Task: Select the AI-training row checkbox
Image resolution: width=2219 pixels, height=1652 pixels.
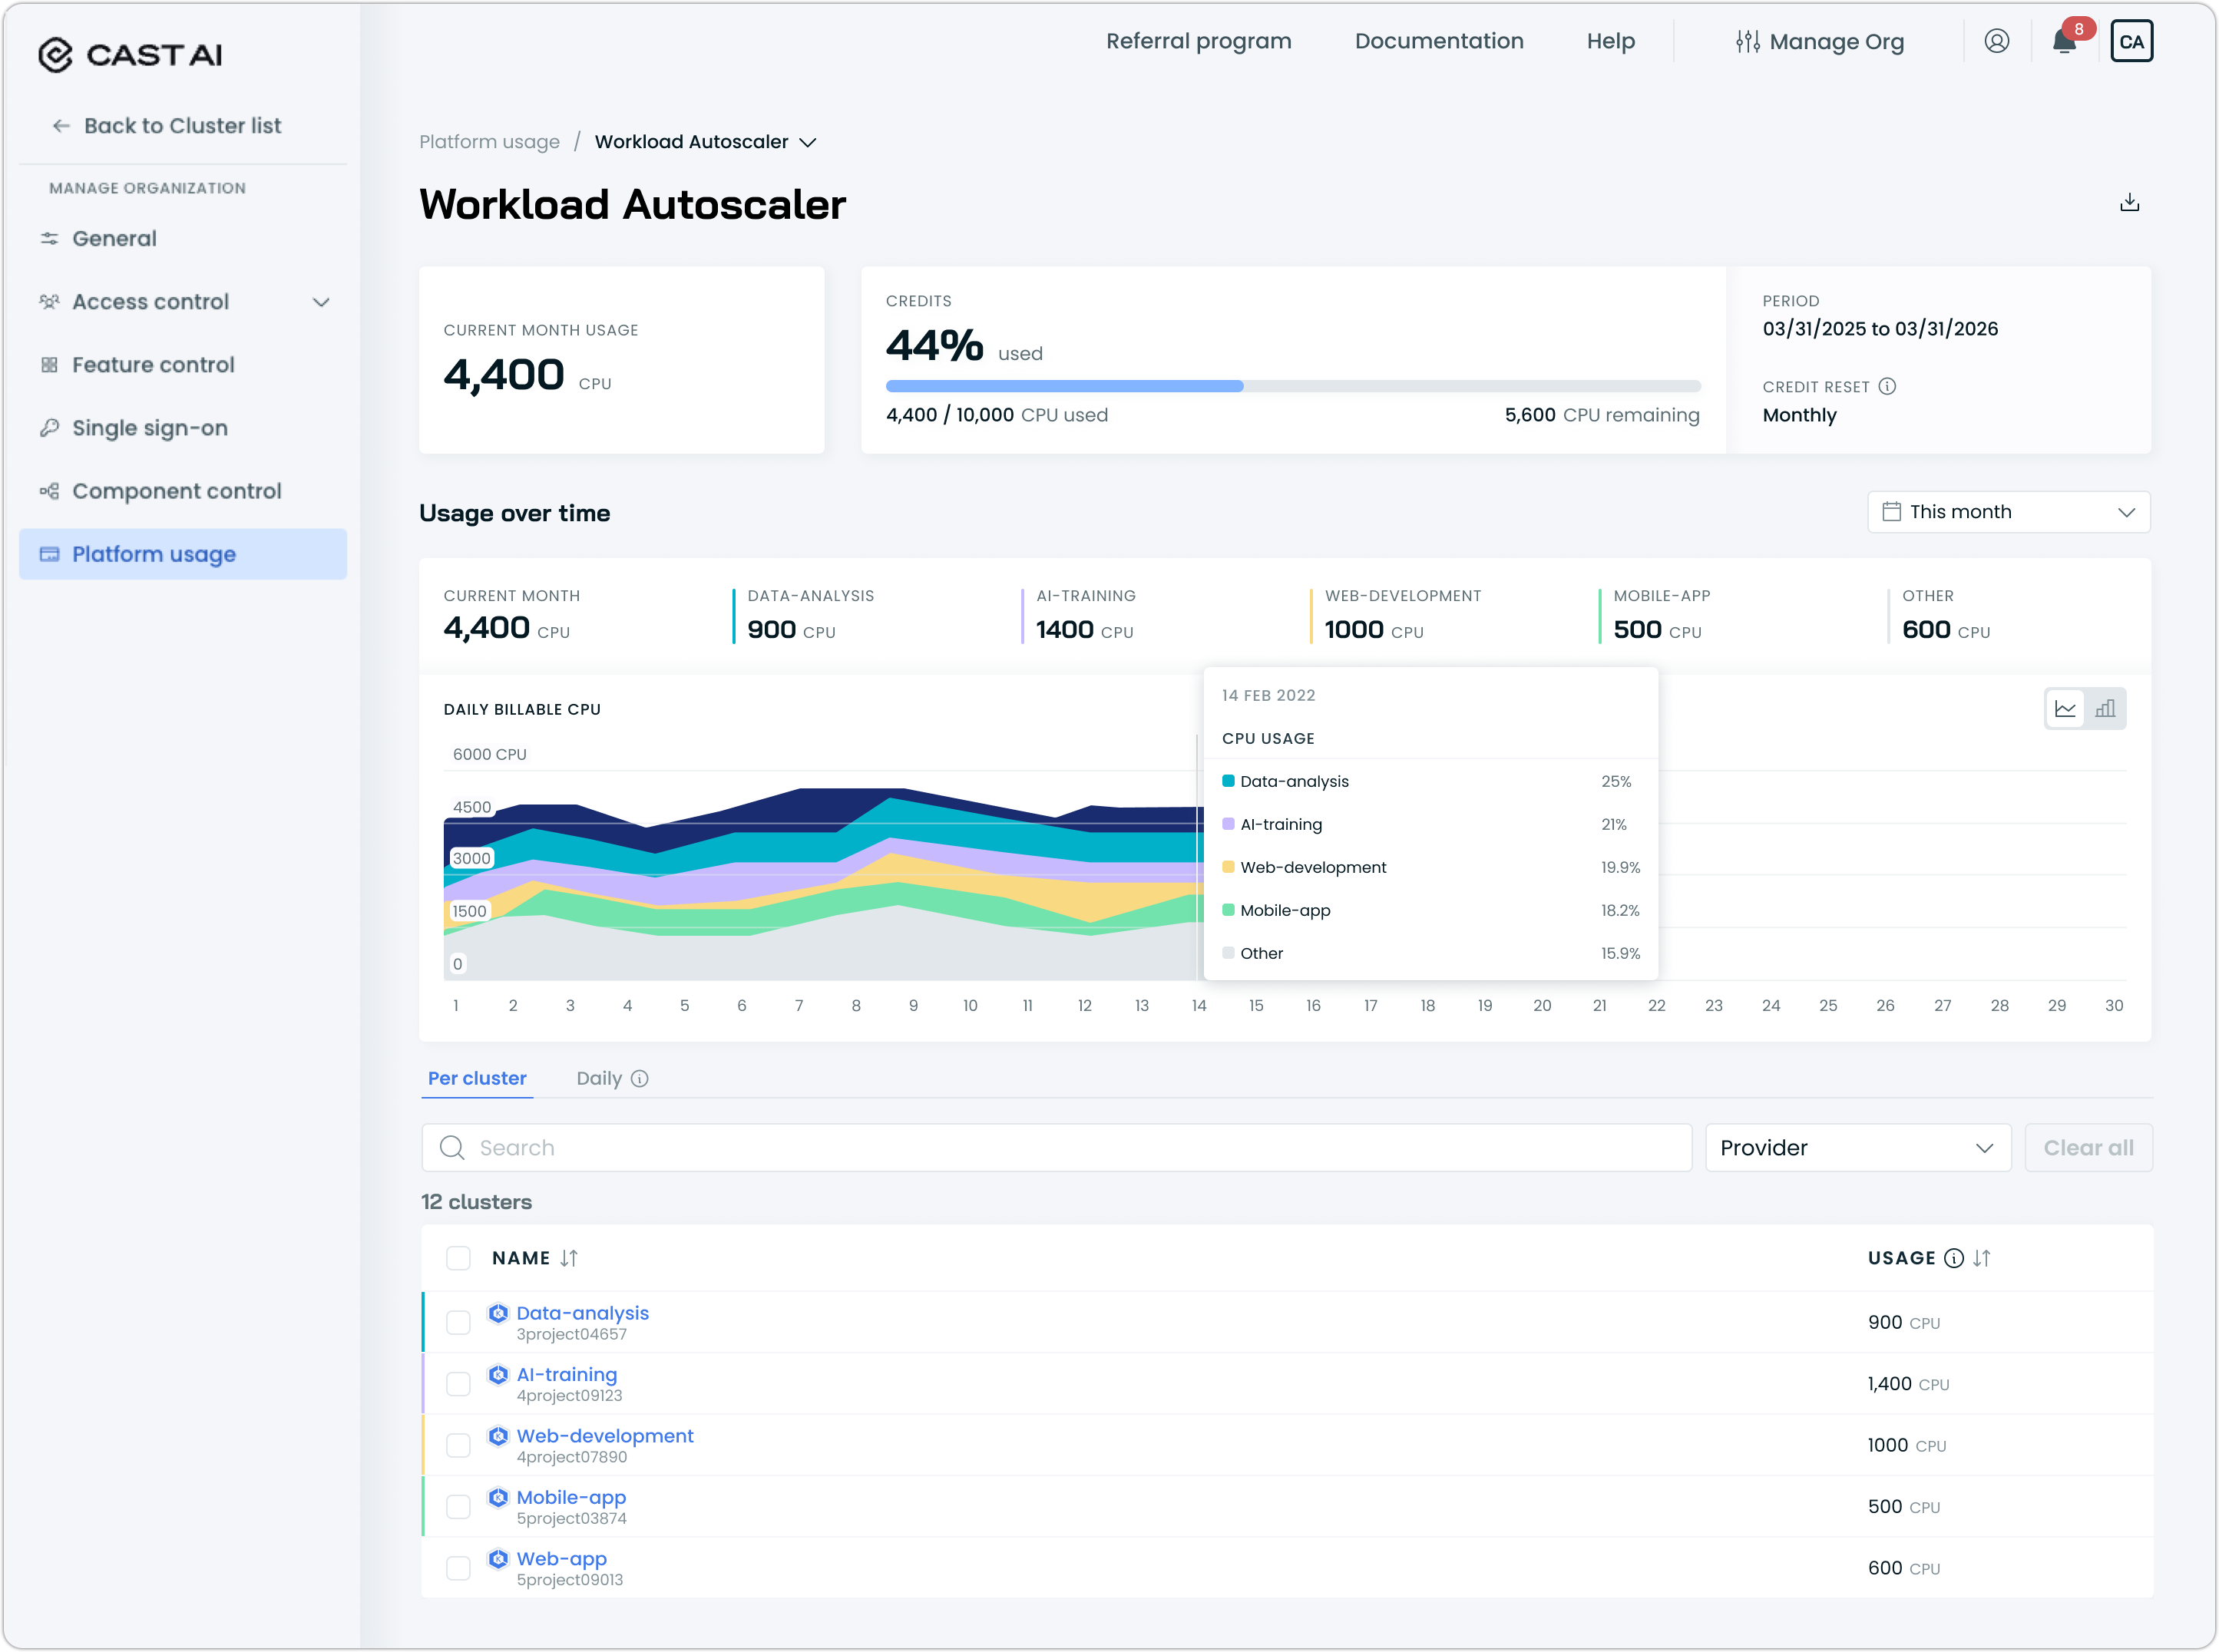Action: [458, 1384]
